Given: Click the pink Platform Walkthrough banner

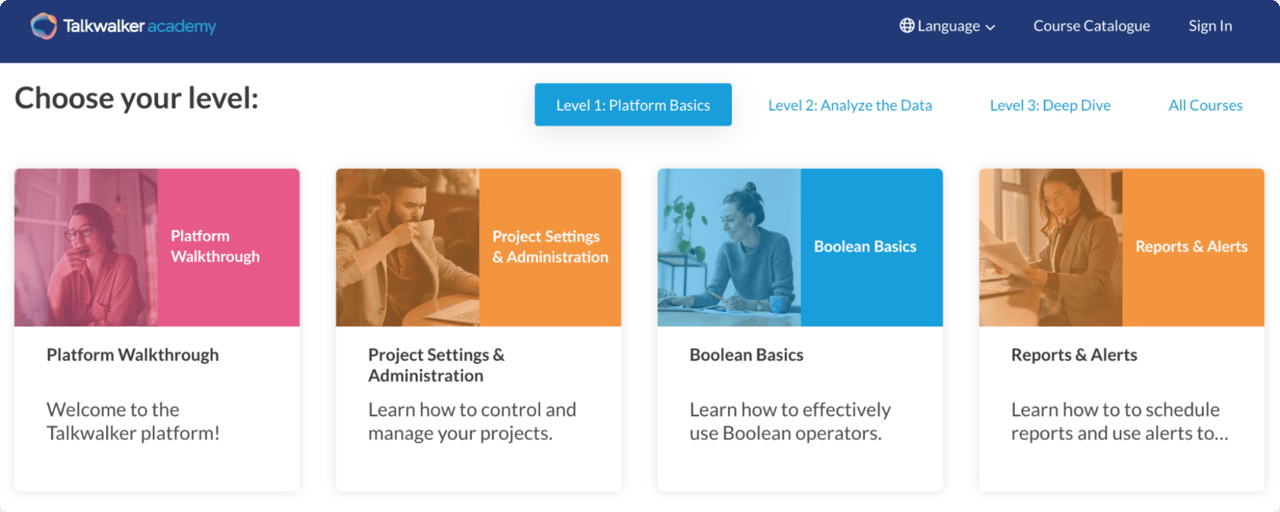Looking at the screenshot, I should [x=228, y=247].
